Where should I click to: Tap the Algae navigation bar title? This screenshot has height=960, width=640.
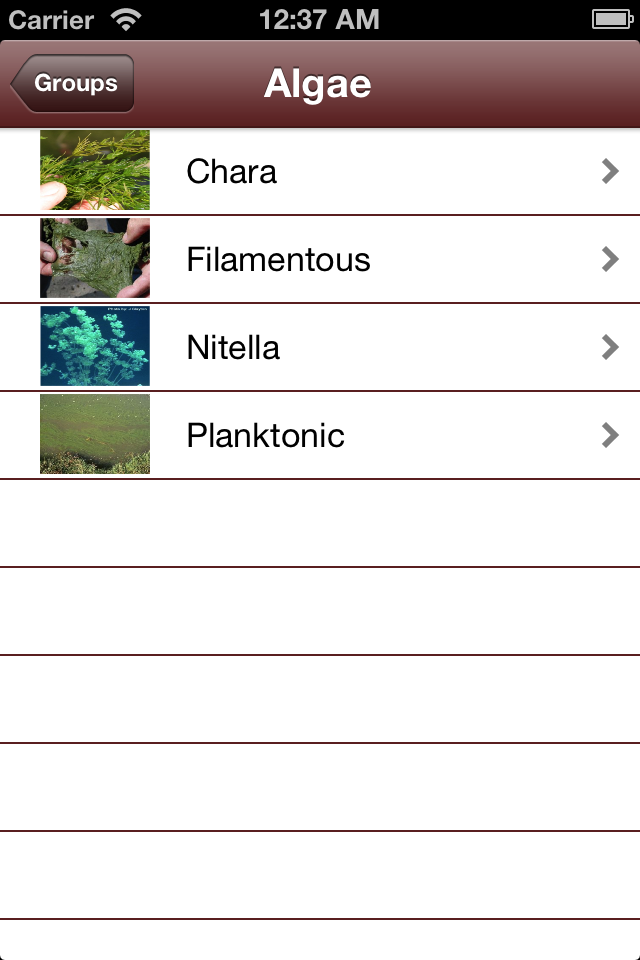pyautogui.click(x=318, y=84)
